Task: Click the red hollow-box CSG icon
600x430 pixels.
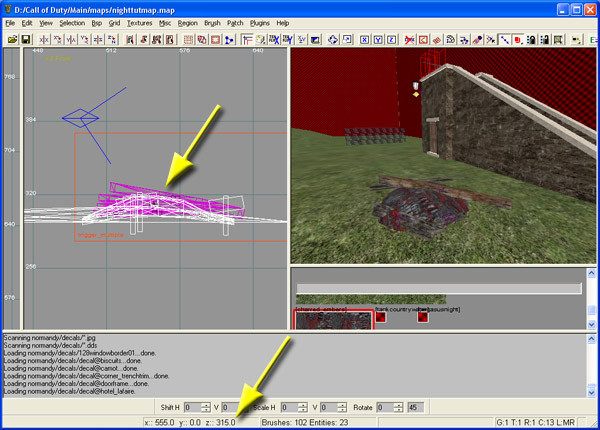Action: coord(215,39)
